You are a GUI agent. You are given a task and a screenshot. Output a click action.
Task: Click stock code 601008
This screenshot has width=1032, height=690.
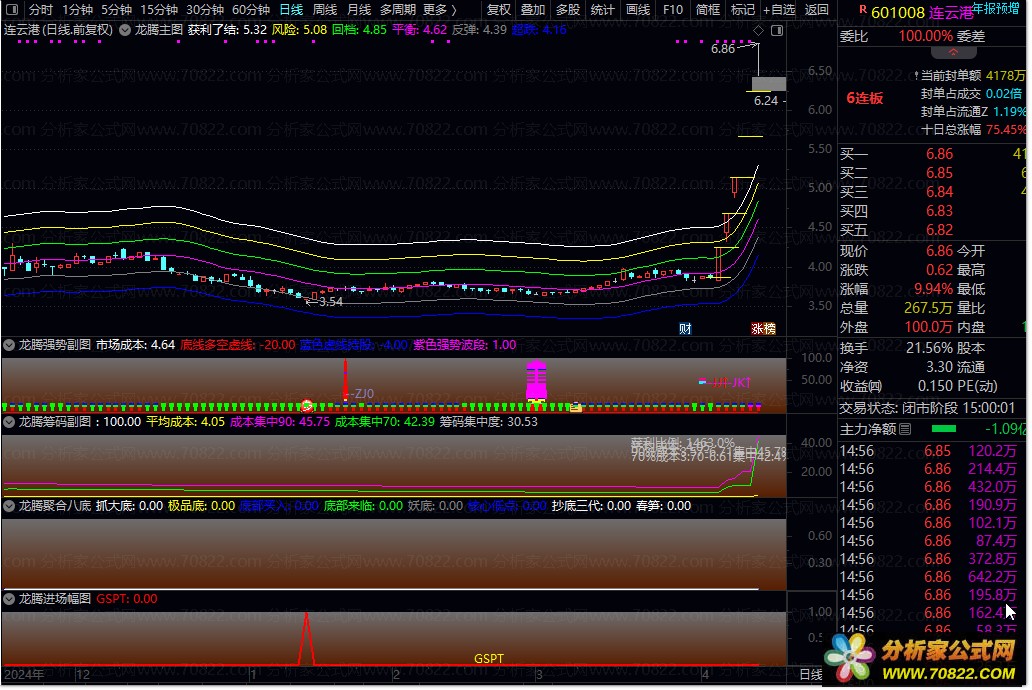(898, 13)
